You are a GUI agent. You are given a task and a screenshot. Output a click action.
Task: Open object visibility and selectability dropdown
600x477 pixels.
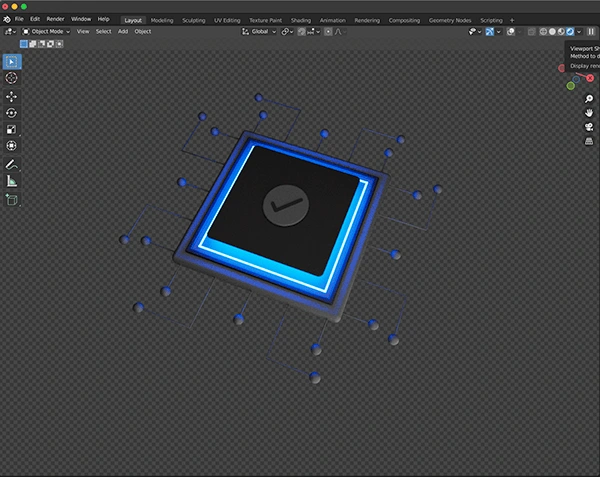[475, 31]
